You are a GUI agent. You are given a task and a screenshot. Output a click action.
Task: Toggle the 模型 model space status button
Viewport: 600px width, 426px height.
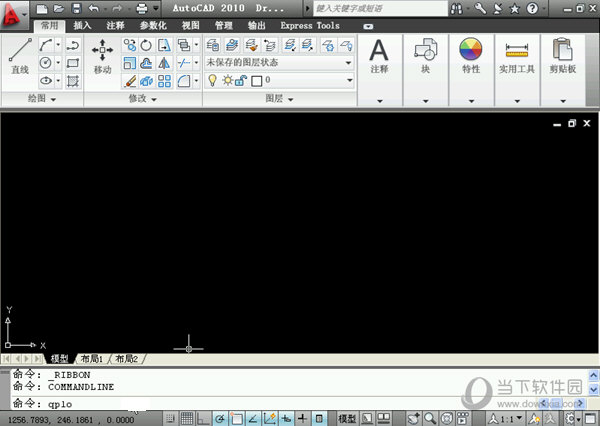pos(347,418)
